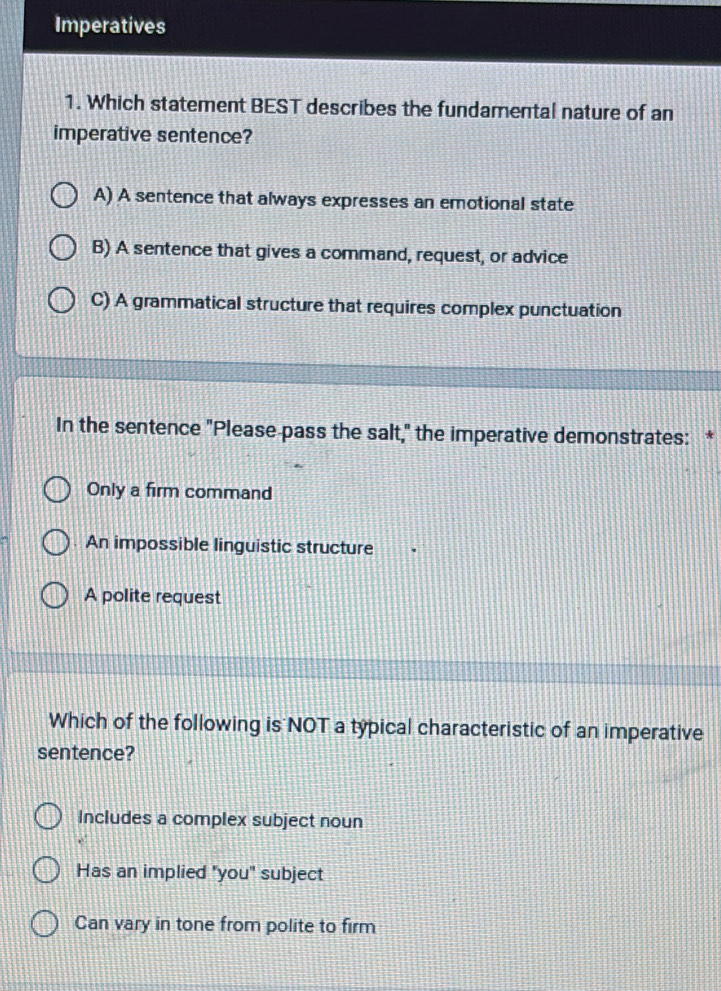This screenshot has width=721, height=991.
Task: Pick the 'Only a firm command' radio button
Action: click(x=57, y=490)
